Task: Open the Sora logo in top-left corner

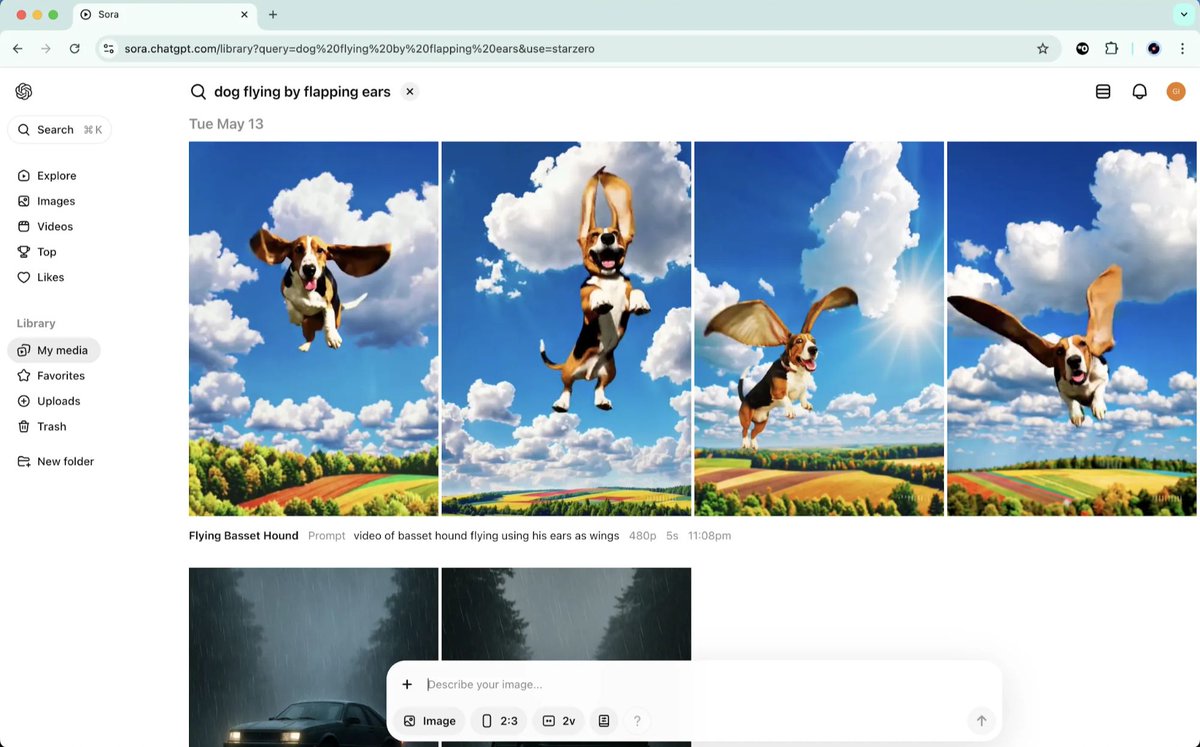Action: [24, 91]
